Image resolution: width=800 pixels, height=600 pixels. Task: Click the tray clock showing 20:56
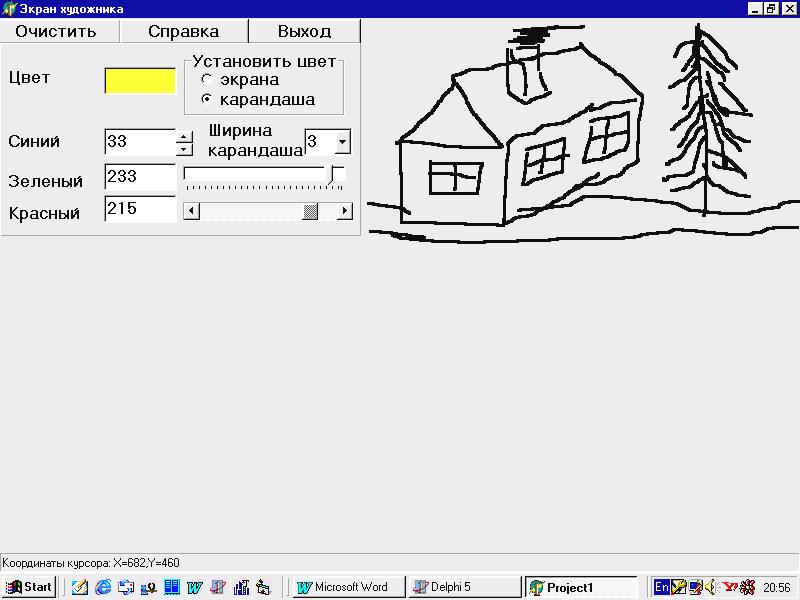777,588
